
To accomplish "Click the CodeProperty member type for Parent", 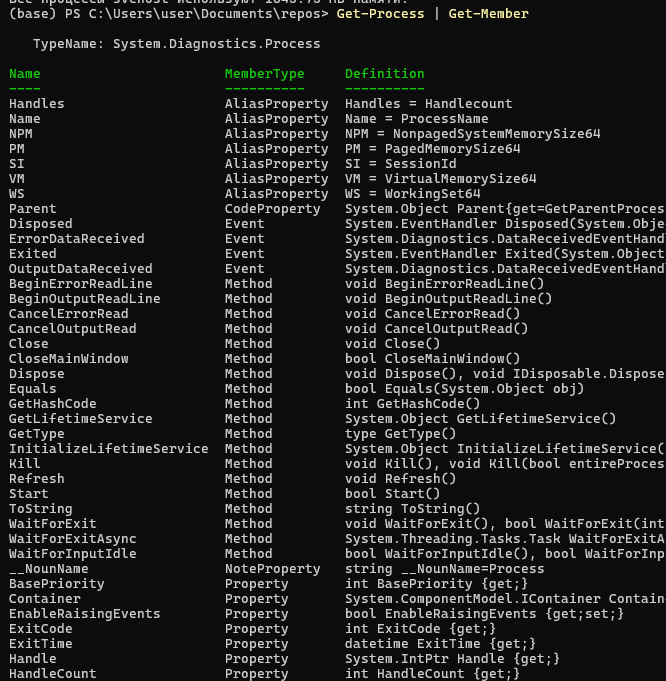I will point(272,209).
